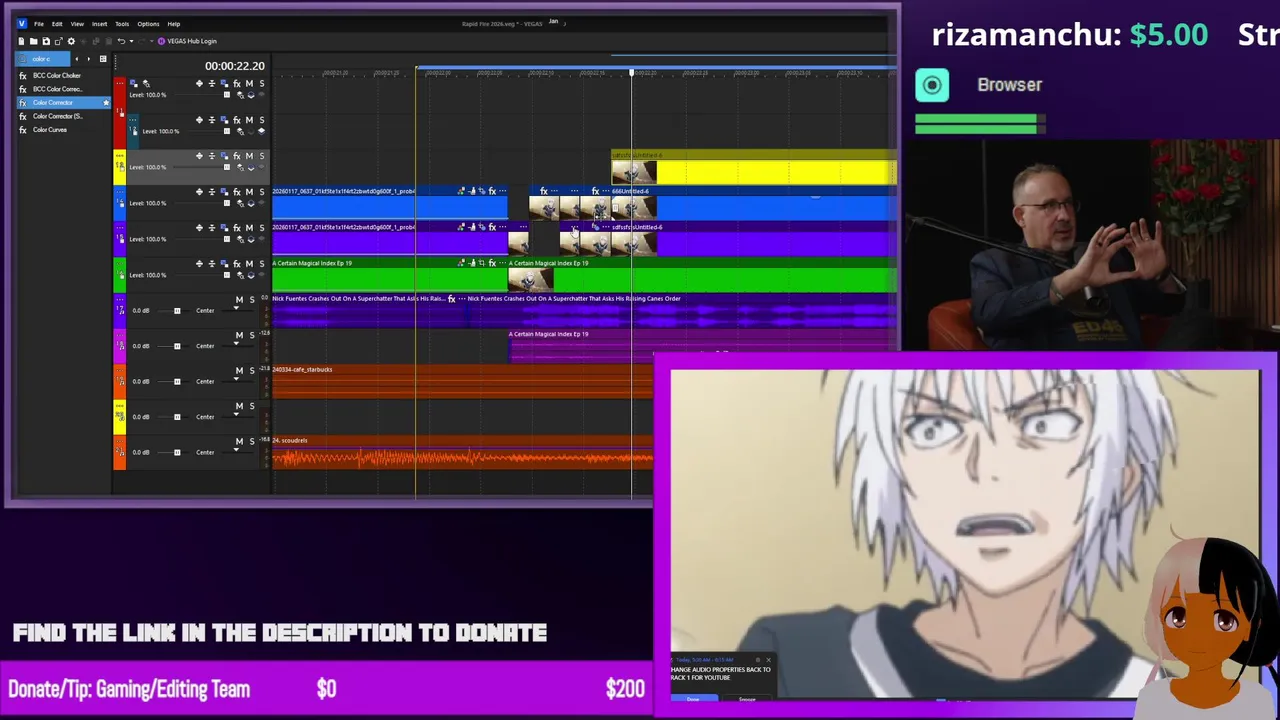1280x720 pixels.
Task: Open the Edit menu
Action: pos(57,24)
